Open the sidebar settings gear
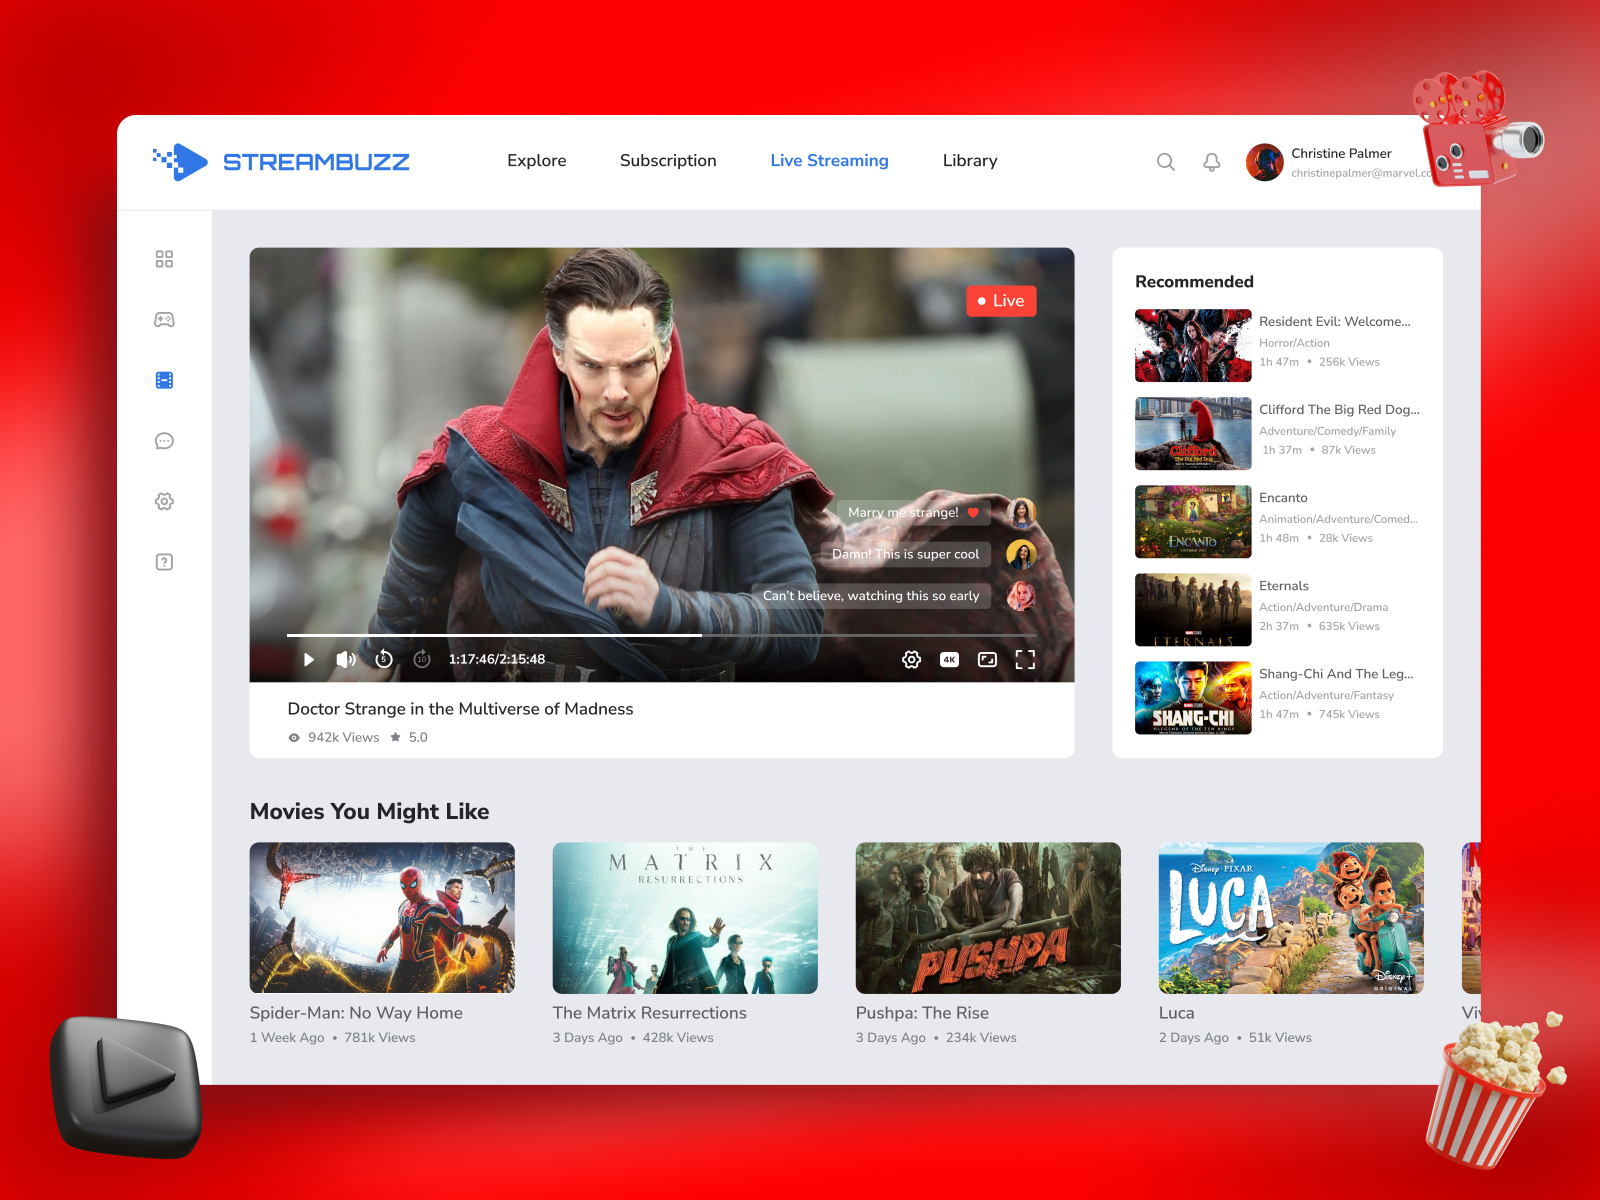Viewport: 1600px width, 1200px height. point(164,501)
